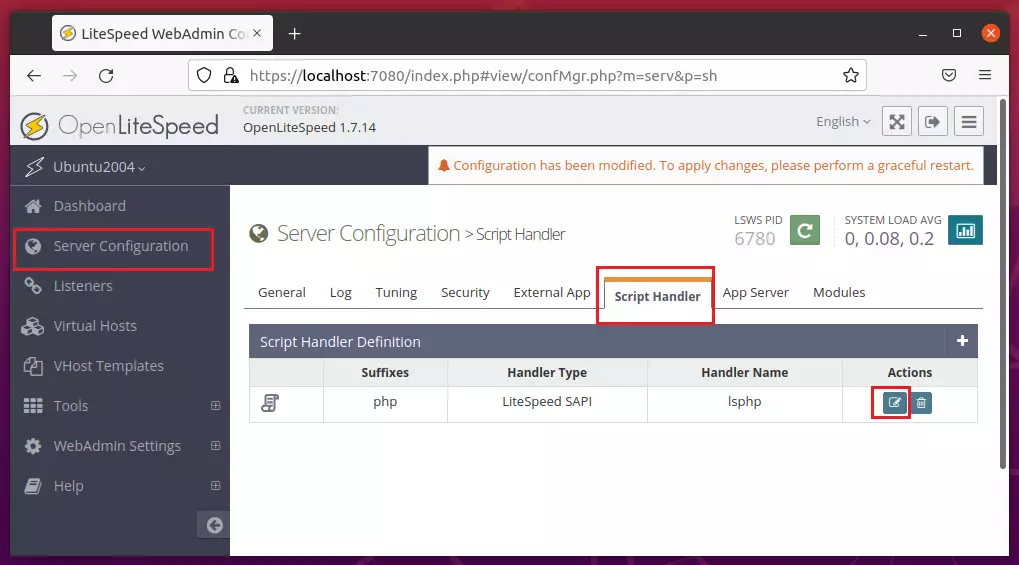
Task: Expand the Tools submenu
Action: coord(216,406)
